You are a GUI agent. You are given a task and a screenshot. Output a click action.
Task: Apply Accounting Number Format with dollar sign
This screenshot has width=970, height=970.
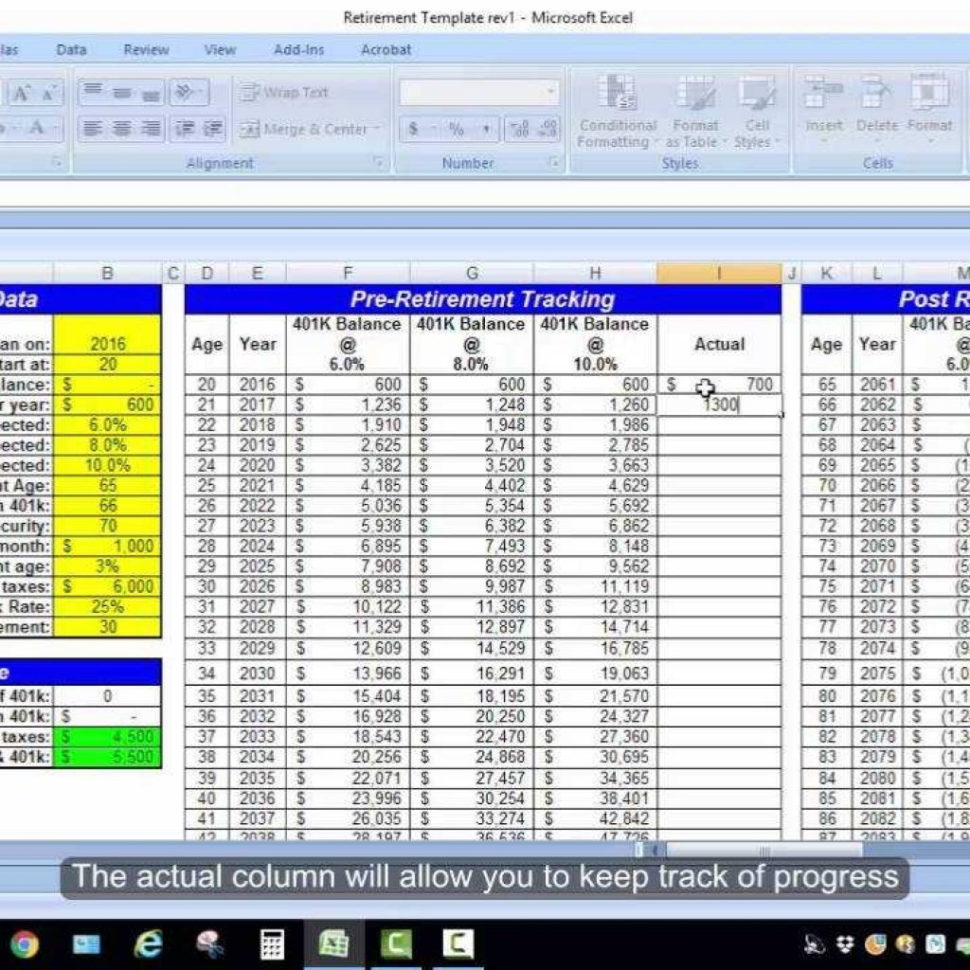coord(412,129)
